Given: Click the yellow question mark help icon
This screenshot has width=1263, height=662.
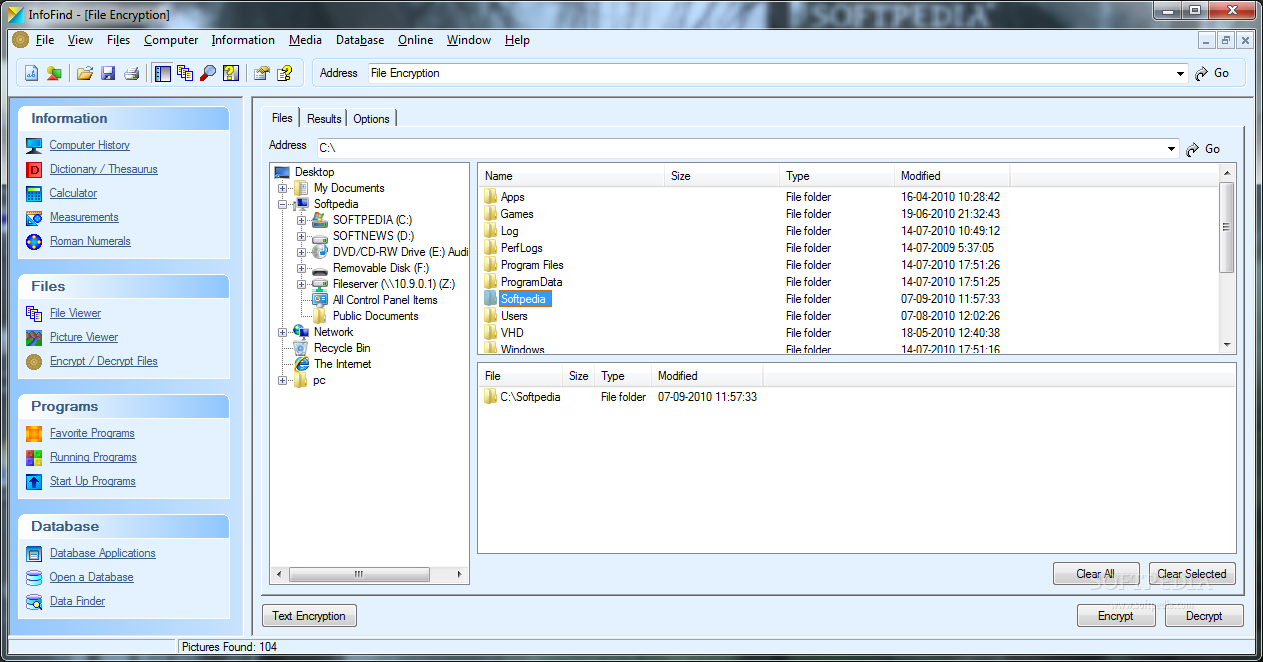Looking at the screenshot, I should (285, 73).
